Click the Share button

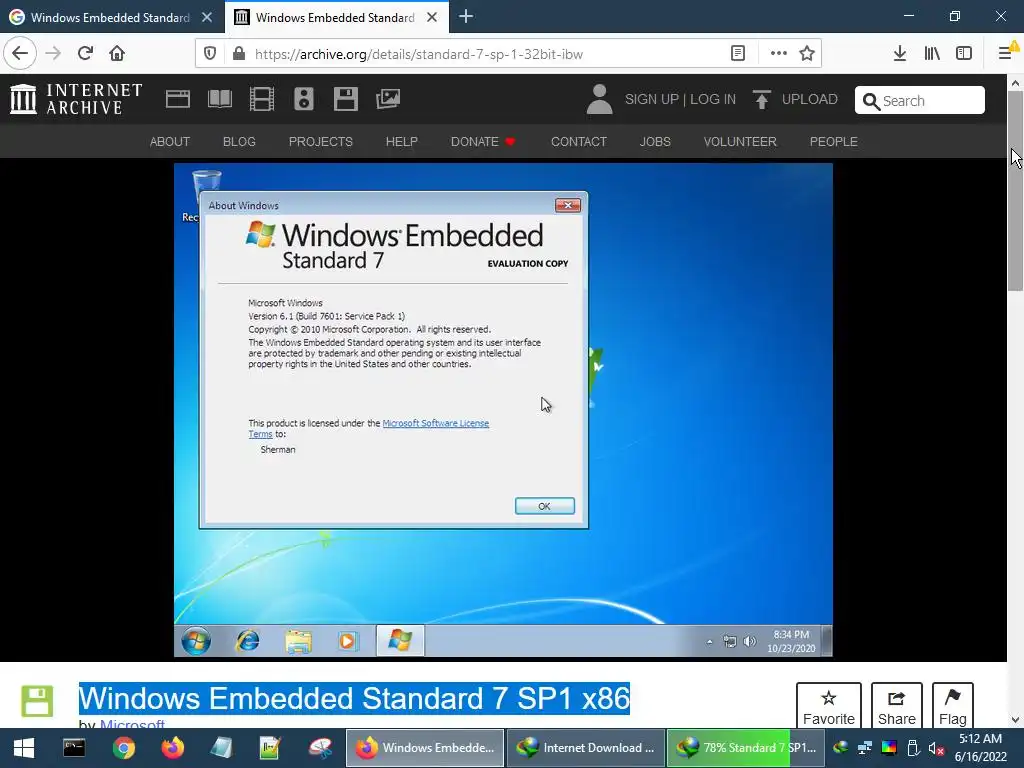(x=897, y=707)
